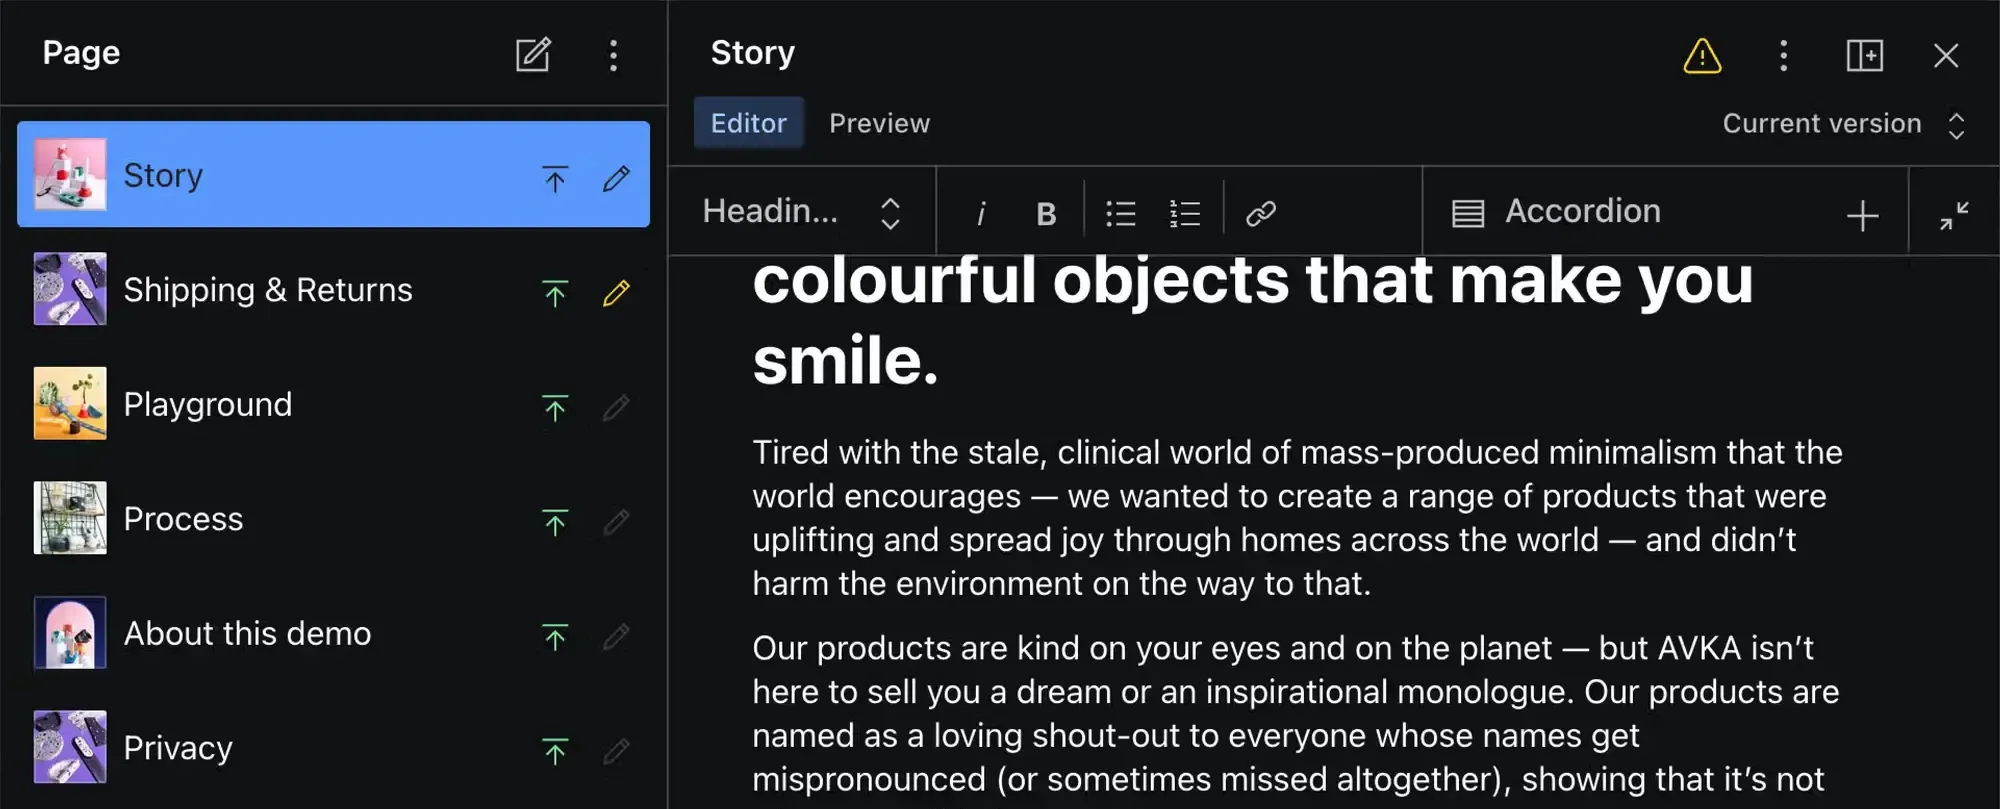Image resolution: width=2000 pixels, height=809 pixels.
Task: Open the Story document three-dot menu
Action: 1783,55
